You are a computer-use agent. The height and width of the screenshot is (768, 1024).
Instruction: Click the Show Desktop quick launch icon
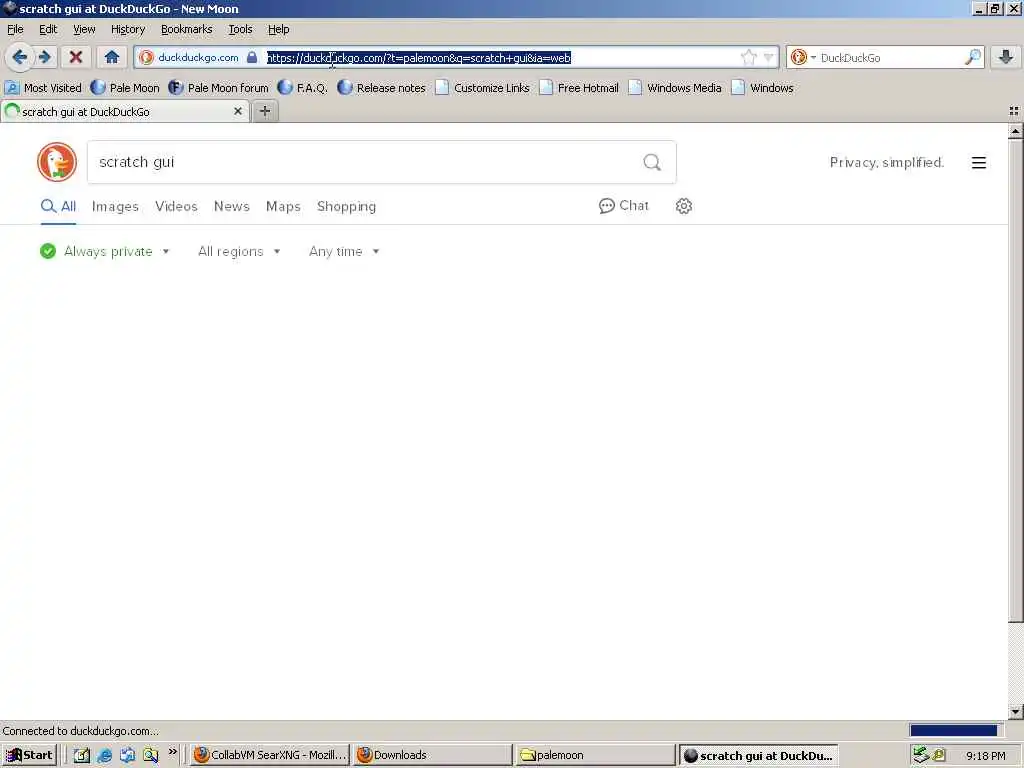82,756
